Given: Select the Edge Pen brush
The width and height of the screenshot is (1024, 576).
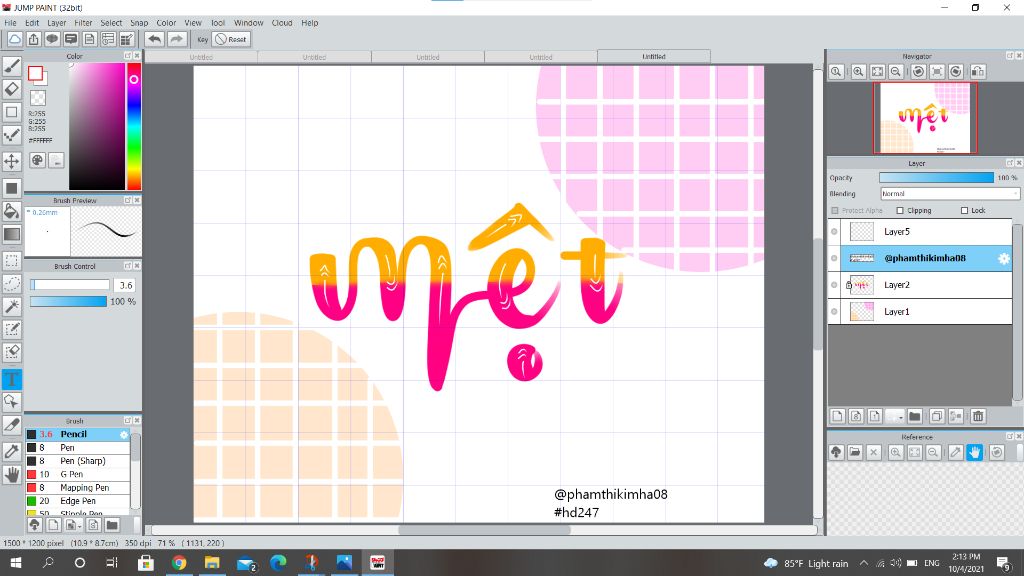Looking at the screenshot, I should tap(78, 501).
